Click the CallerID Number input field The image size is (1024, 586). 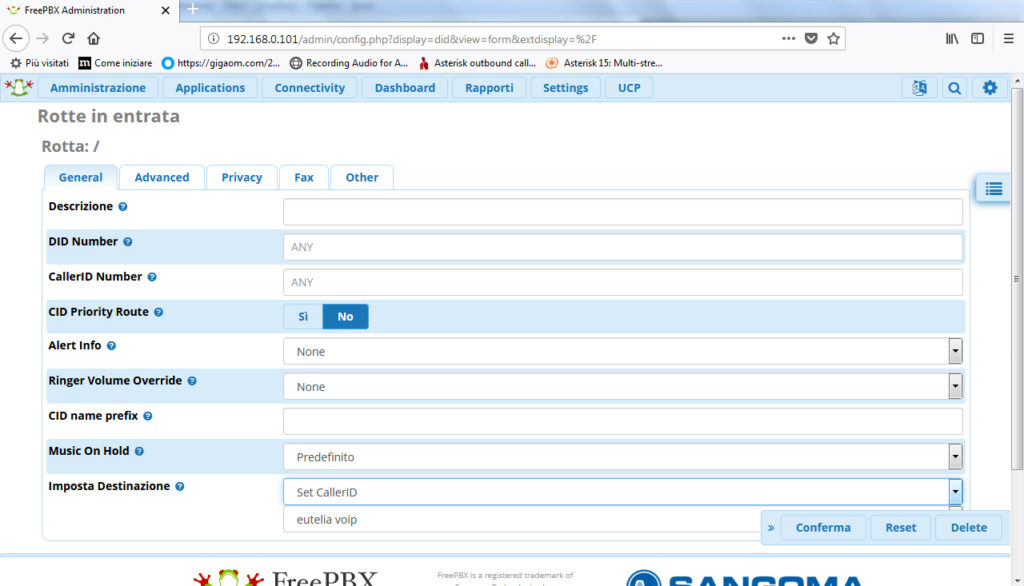(x=622, y=282)
